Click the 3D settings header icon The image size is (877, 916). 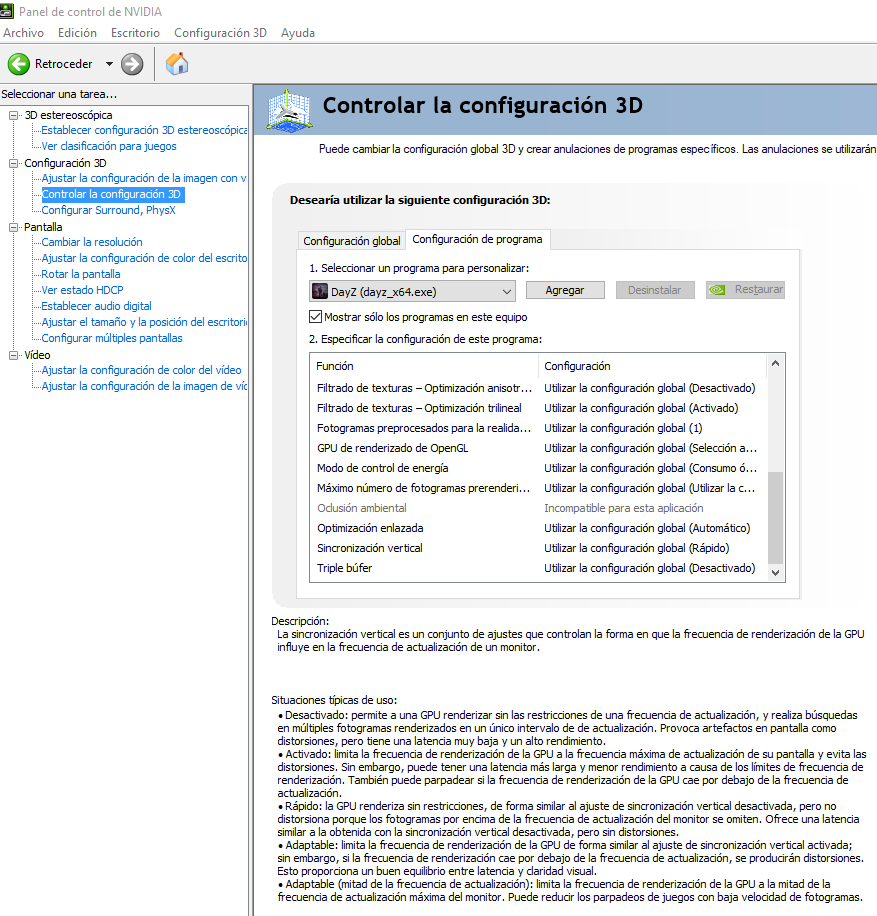[x=289, y=110]
